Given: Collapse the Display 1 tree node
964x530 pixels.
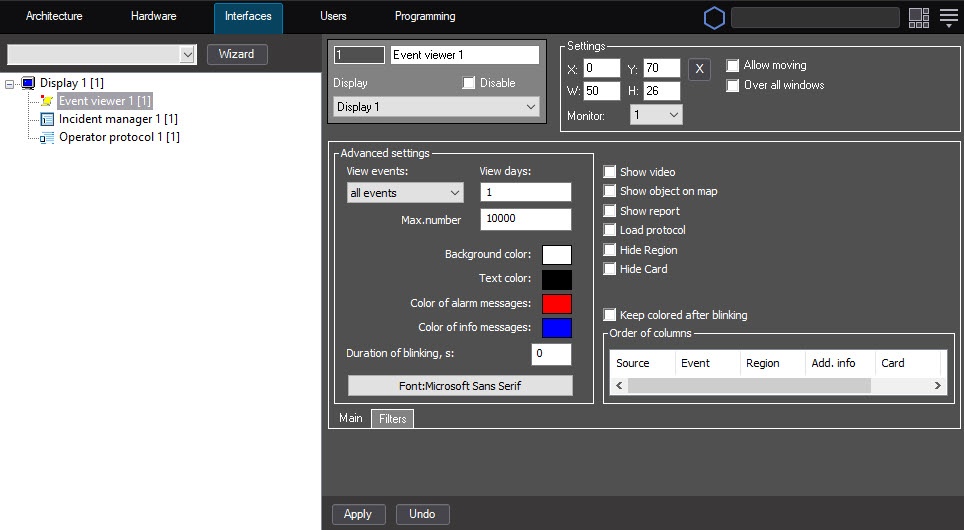Looking at the screenshot, I should pyautogui.click(x=10, y=84).
